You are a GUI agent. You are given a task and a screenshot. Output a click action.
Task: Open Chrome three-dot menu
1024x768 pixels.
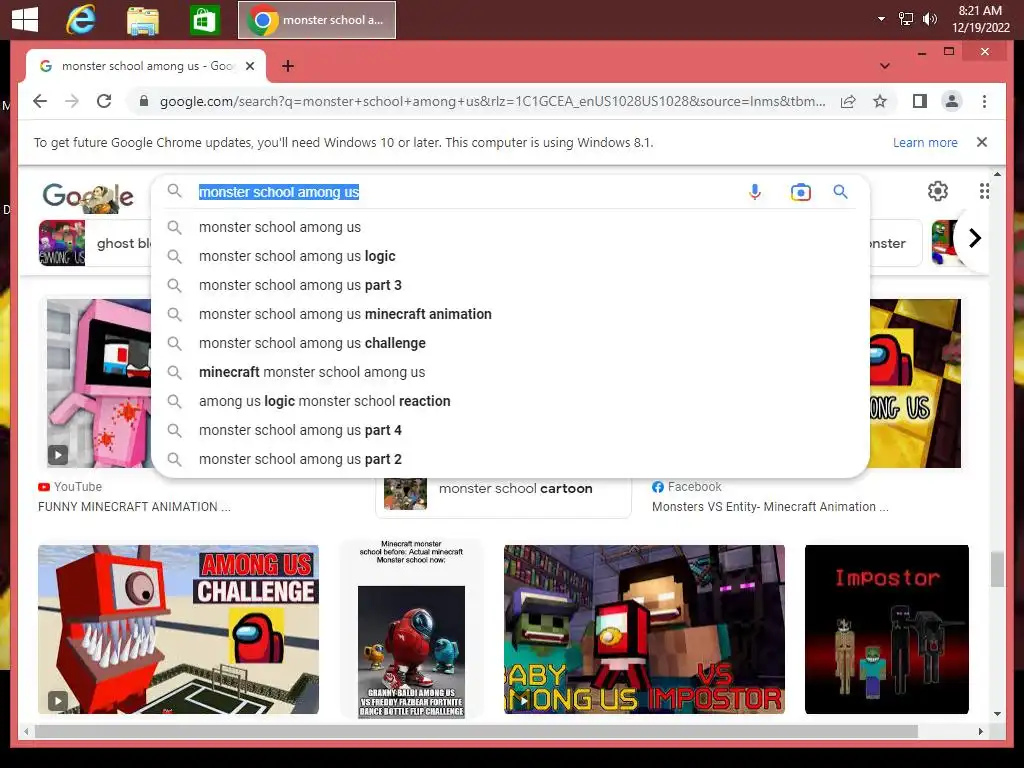[x=984, y=101]
